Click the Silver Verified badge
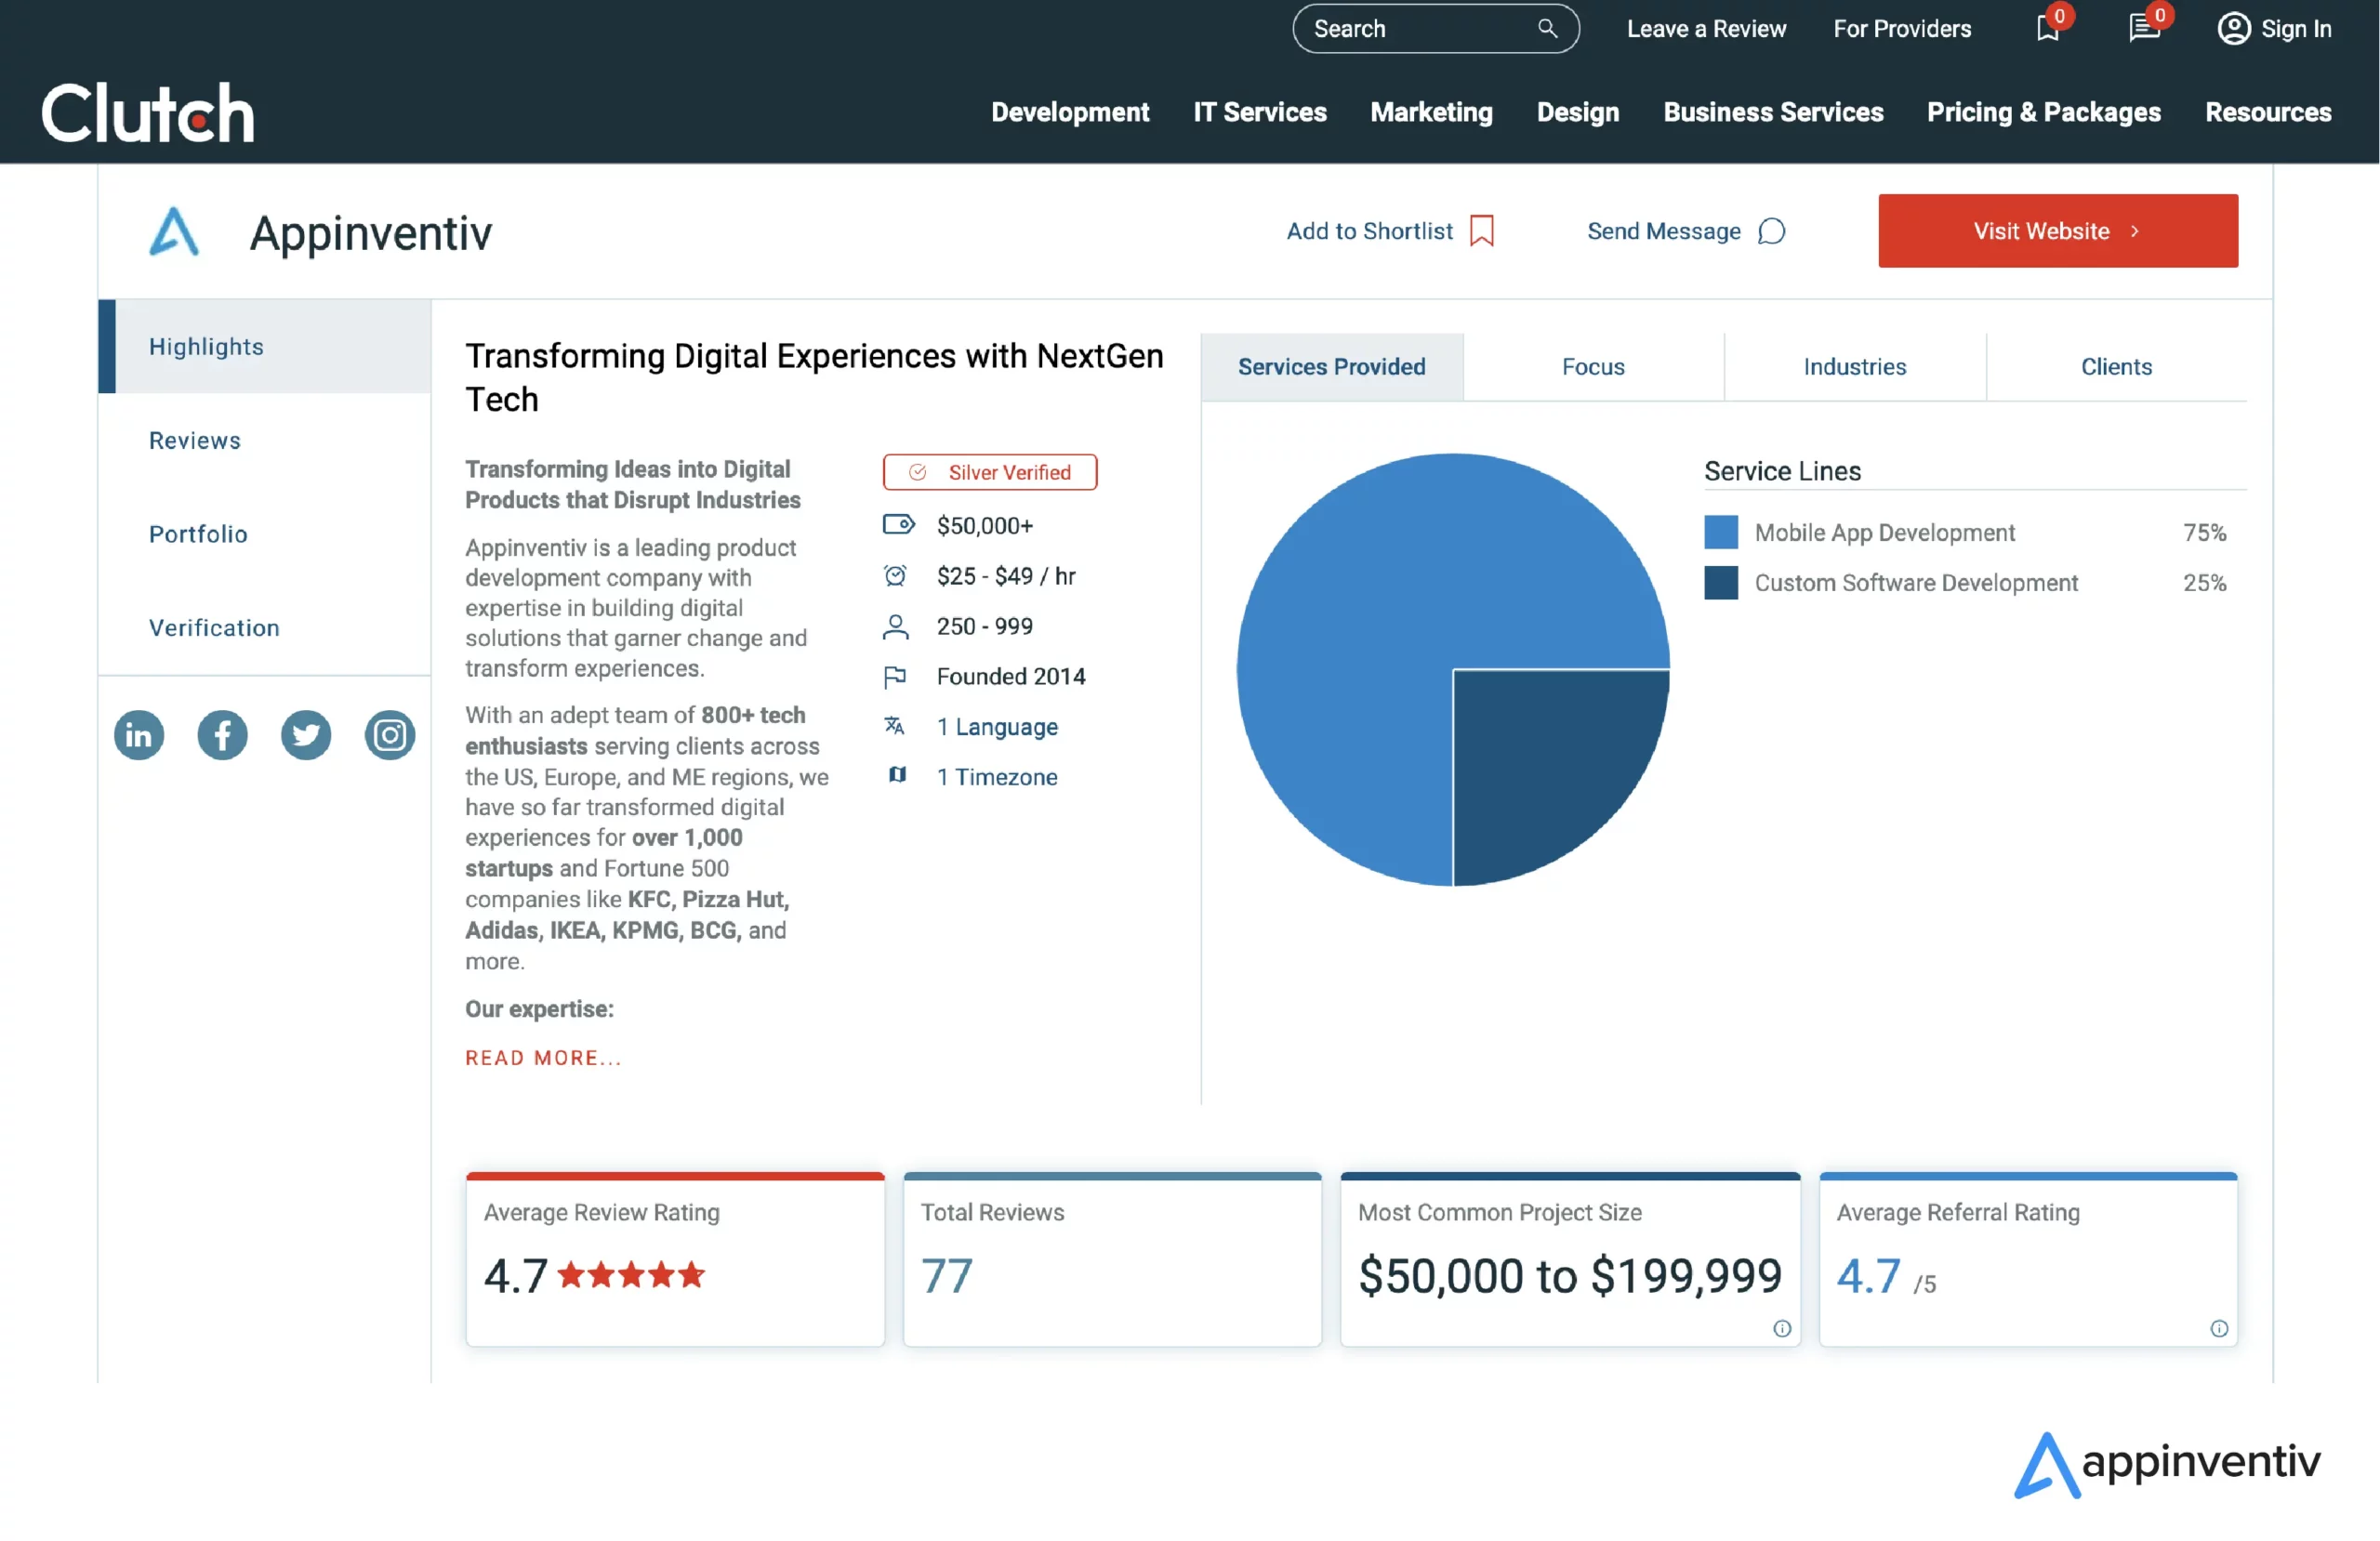Screen dimensions: 2380x1541 point(989,472)
